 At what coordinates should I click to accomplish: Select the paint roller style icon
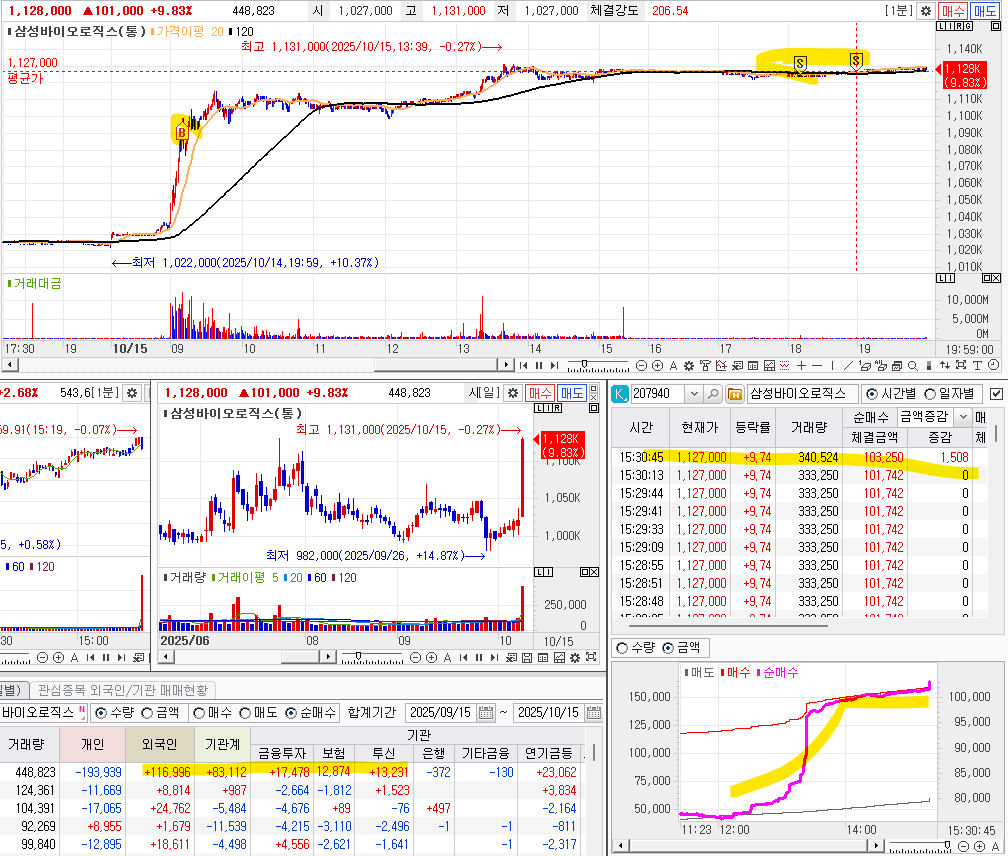point(705,366)
